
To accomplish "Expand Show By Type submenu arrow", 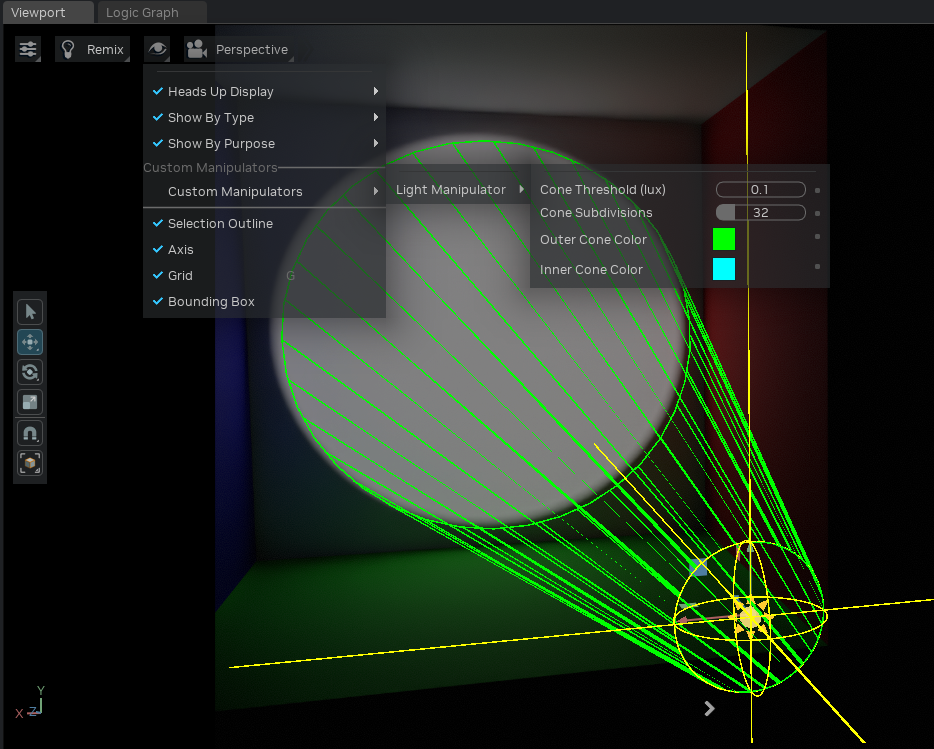I will 376,117.
